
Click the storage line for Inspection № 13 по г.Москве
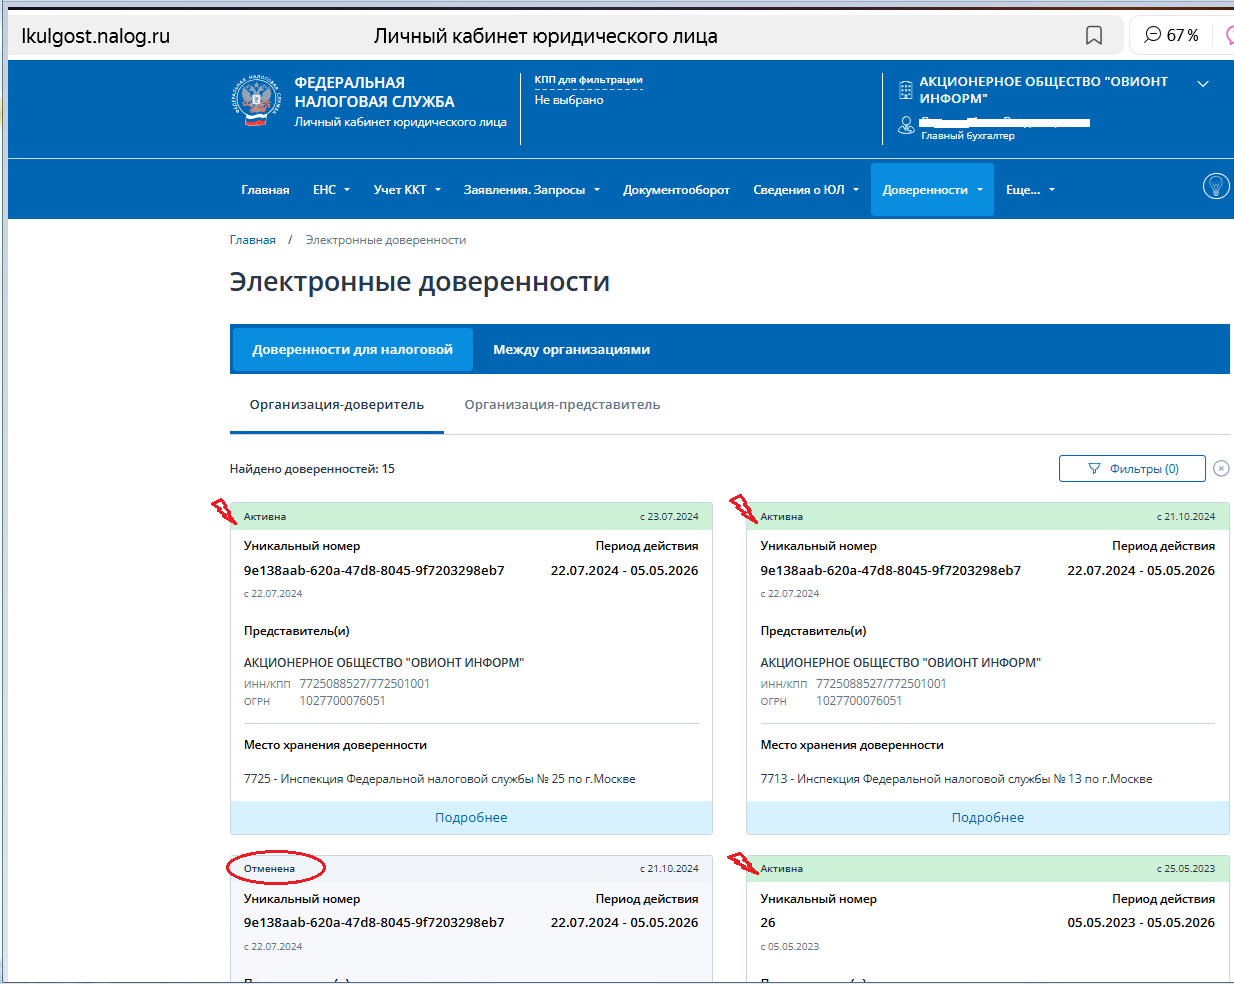point(956,779)
